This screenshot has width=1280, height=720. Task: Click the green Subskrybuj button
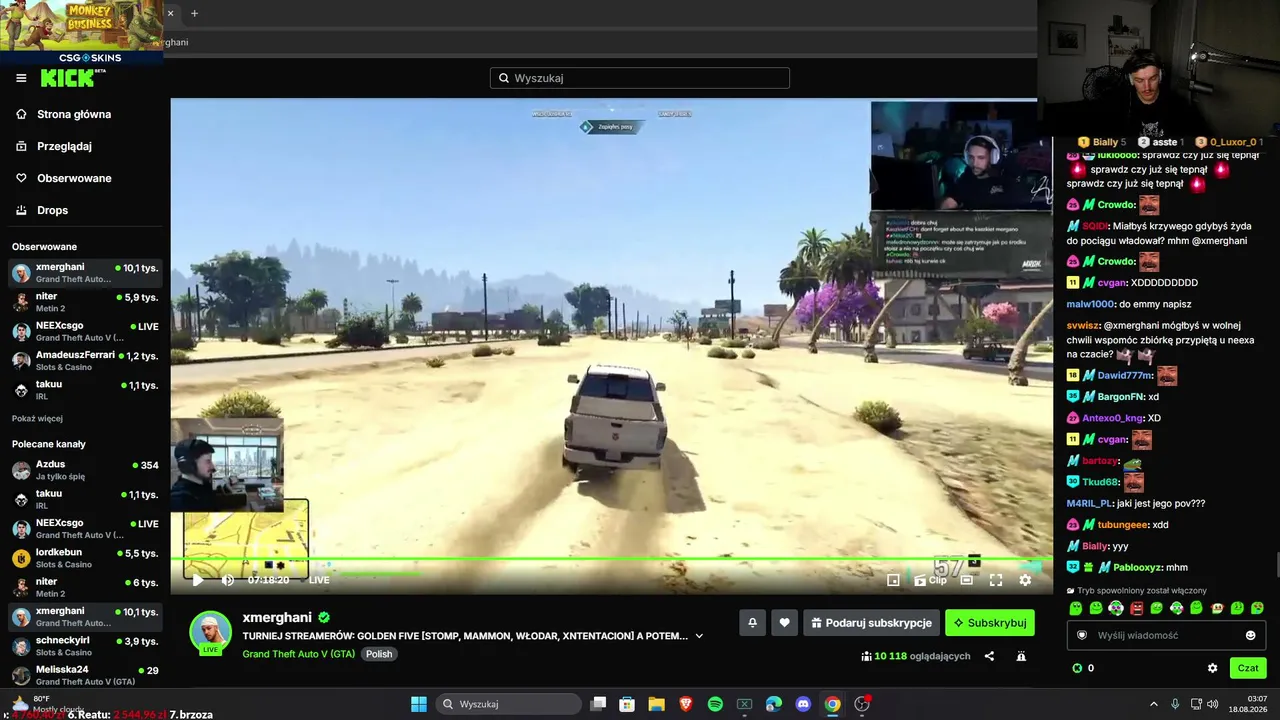click(x=990, y=623)
